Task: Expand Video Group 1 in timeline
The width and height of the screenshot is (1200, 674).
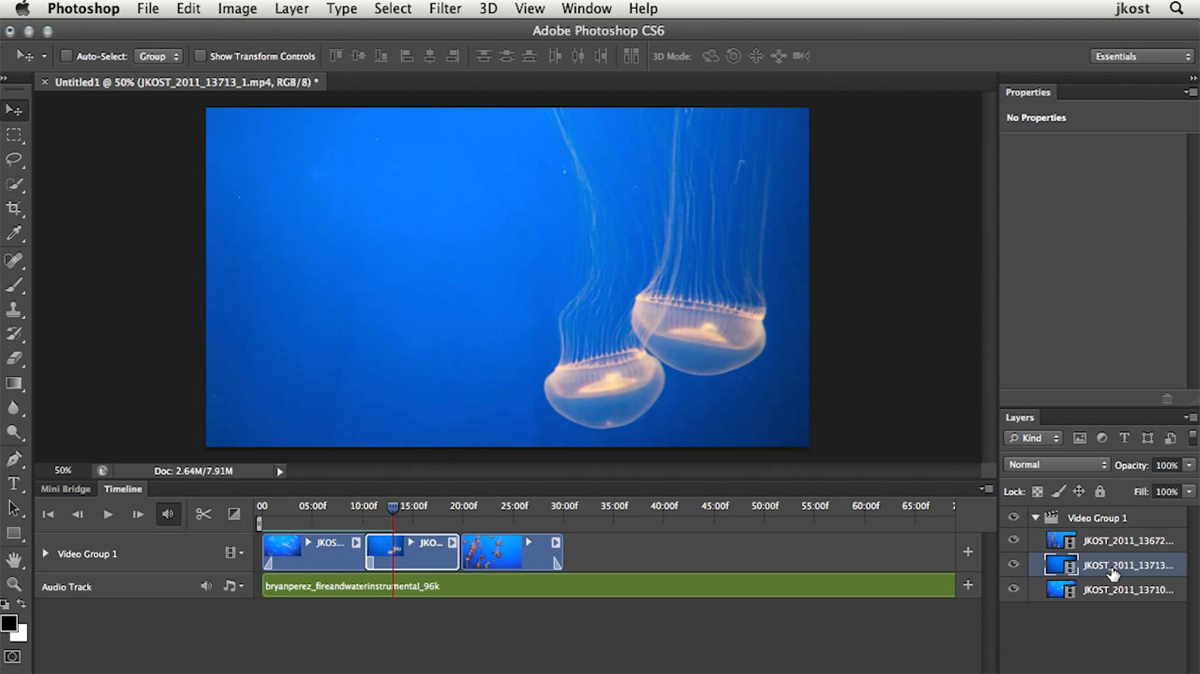Action: coord(45,553)
